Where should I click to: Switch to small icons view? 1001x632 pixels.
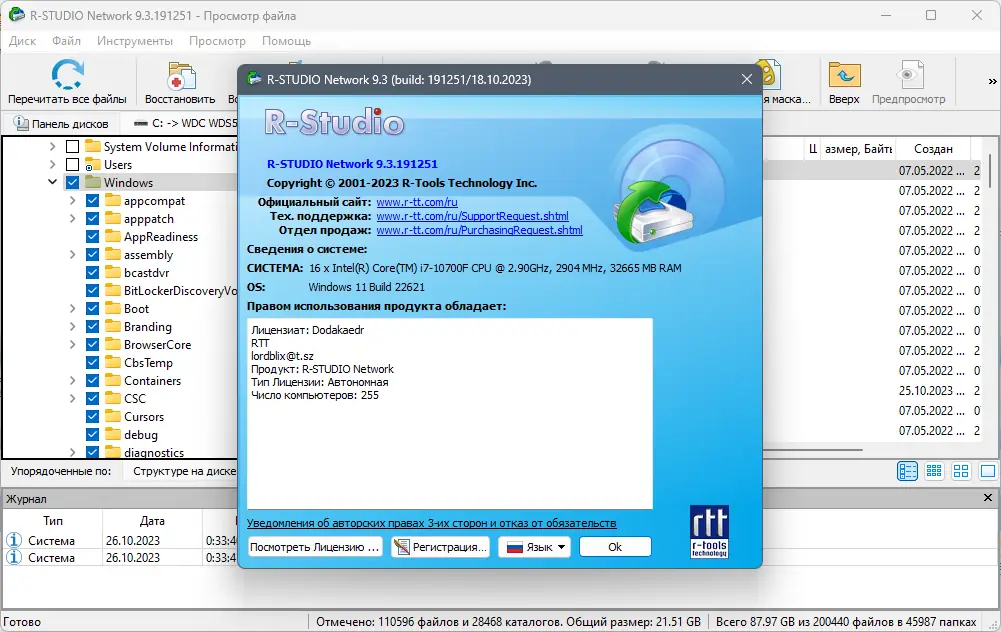pyautogui.click(x=934, y=471)
